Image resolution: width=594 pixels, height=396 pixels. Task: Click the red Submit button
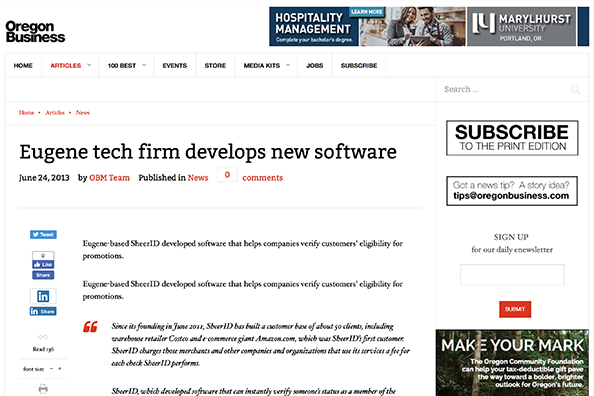[x=515, y=309]
